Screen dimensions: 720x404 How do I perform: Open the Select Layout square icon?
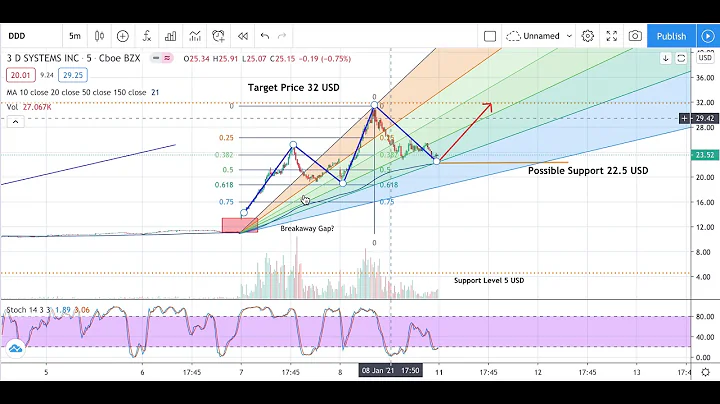pyautogui.click(x=490, y=36)
